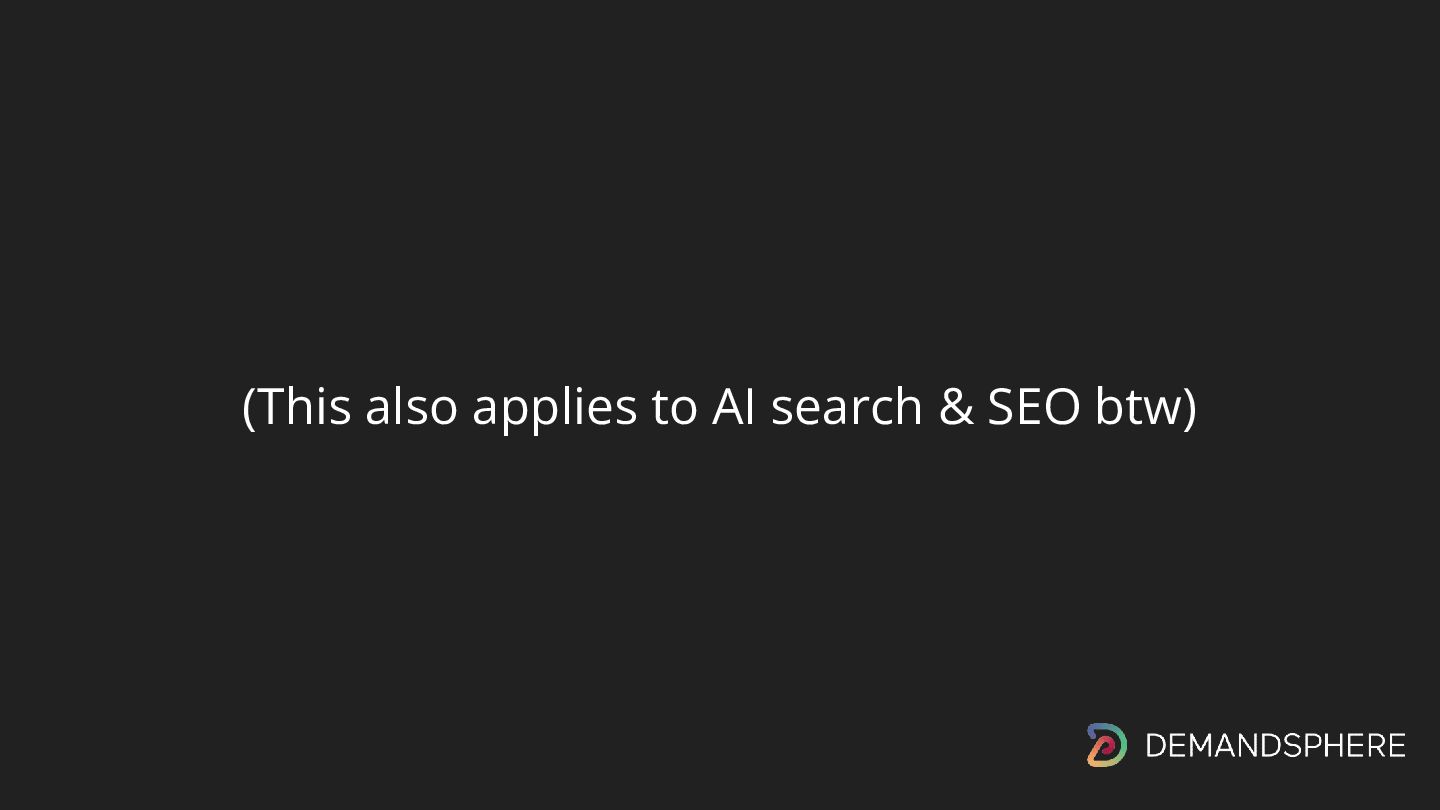
Task: Click the closing parenthesis after "btw"
Action: pyautogui.click(x=1189, y=408)
